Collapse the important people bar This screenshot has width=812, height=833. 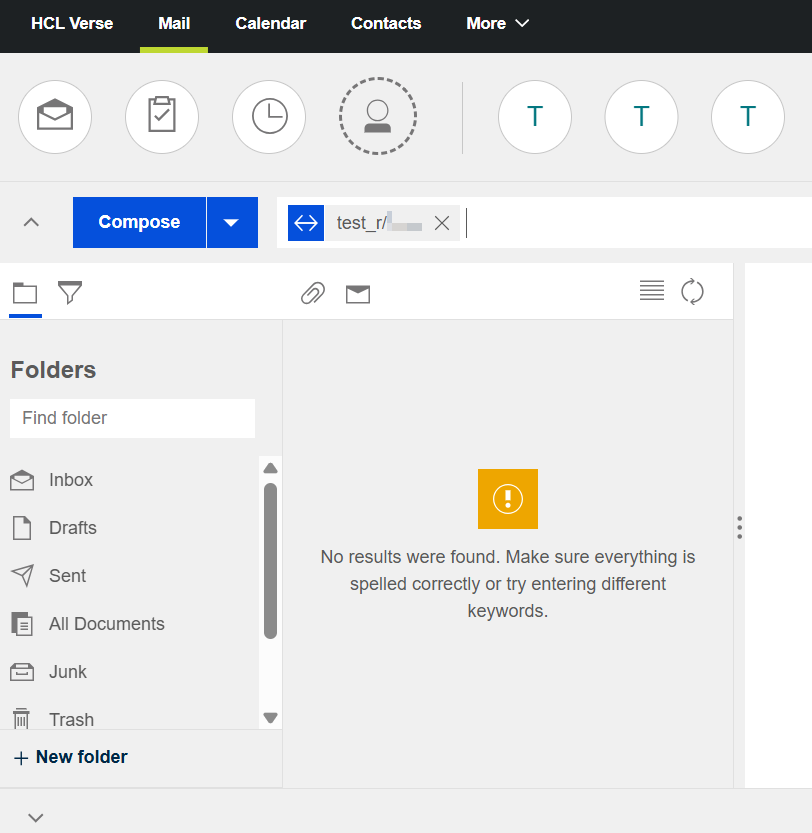click(x=31, y=222)
